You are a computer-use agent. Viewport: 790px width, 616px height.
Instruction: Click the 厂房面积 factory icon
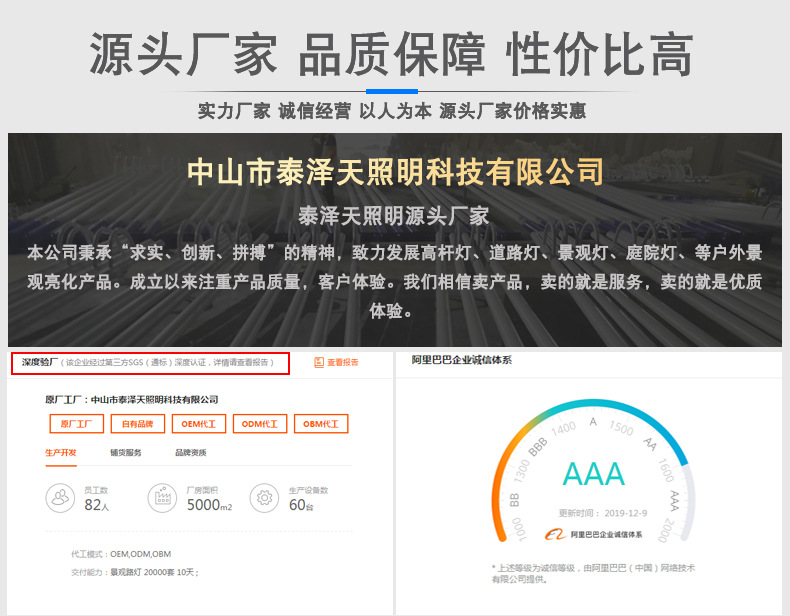pyautogui.click(x=162, y=498)
